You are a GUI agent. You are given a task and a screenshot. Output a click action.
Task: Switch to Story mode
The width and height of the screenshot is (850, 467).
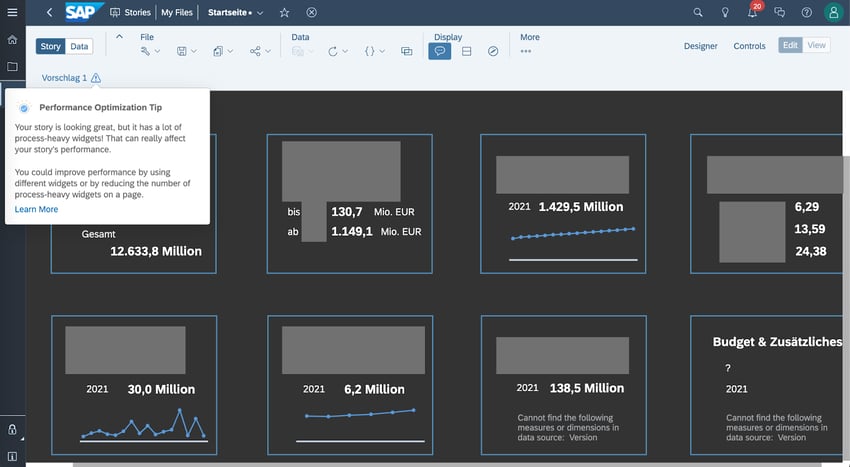pyautogui.click(x=50, y=46)
